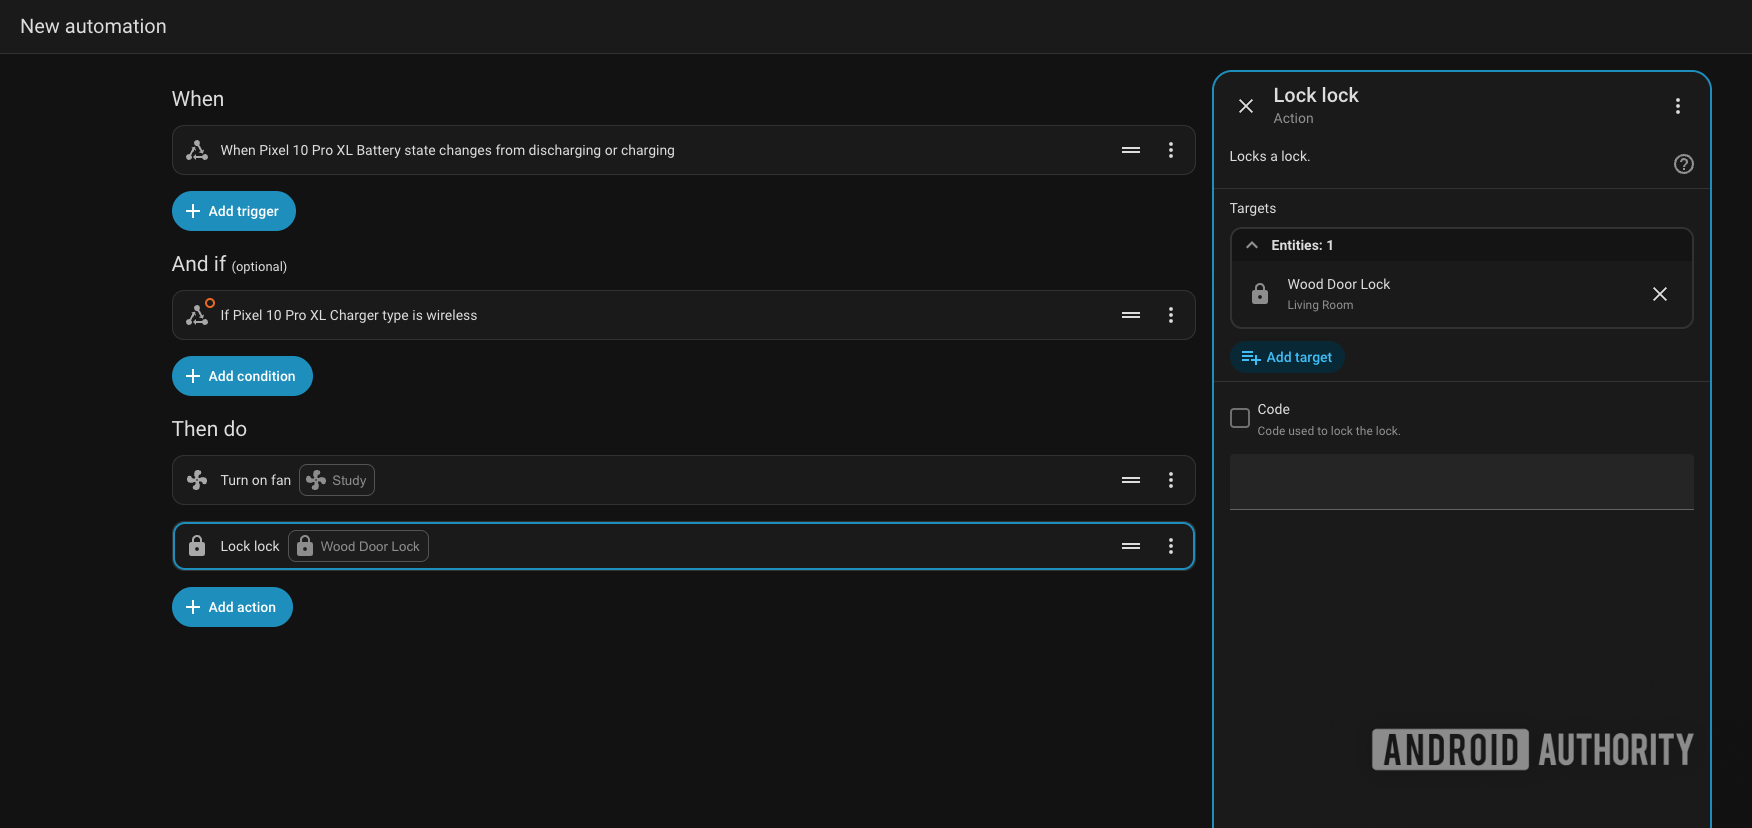Image resolution: width=1752 pixels, height=828 pixels.
Task: Click the padlock icon in Lock lock row
Action: coord(197,546)
